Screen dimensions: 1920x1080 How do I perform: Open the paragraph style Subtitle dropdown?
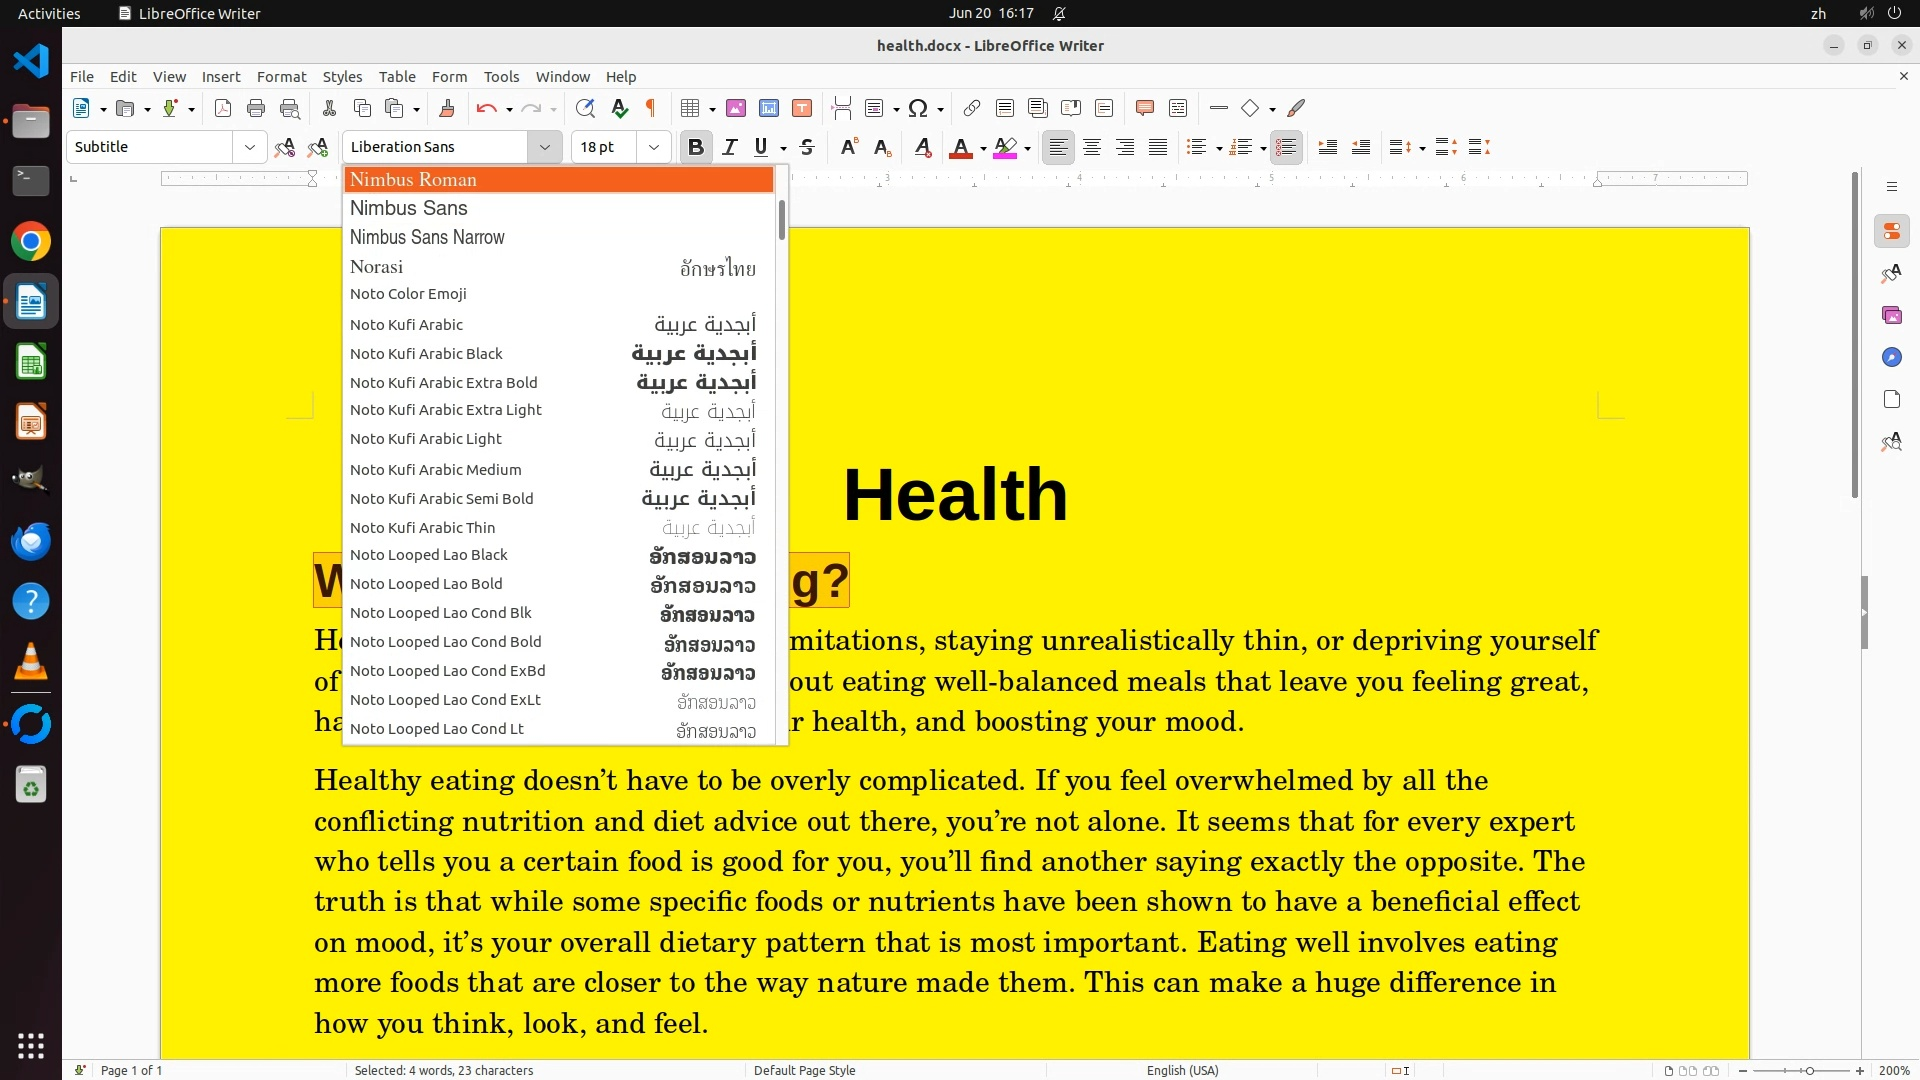click(x=249, y=147)
